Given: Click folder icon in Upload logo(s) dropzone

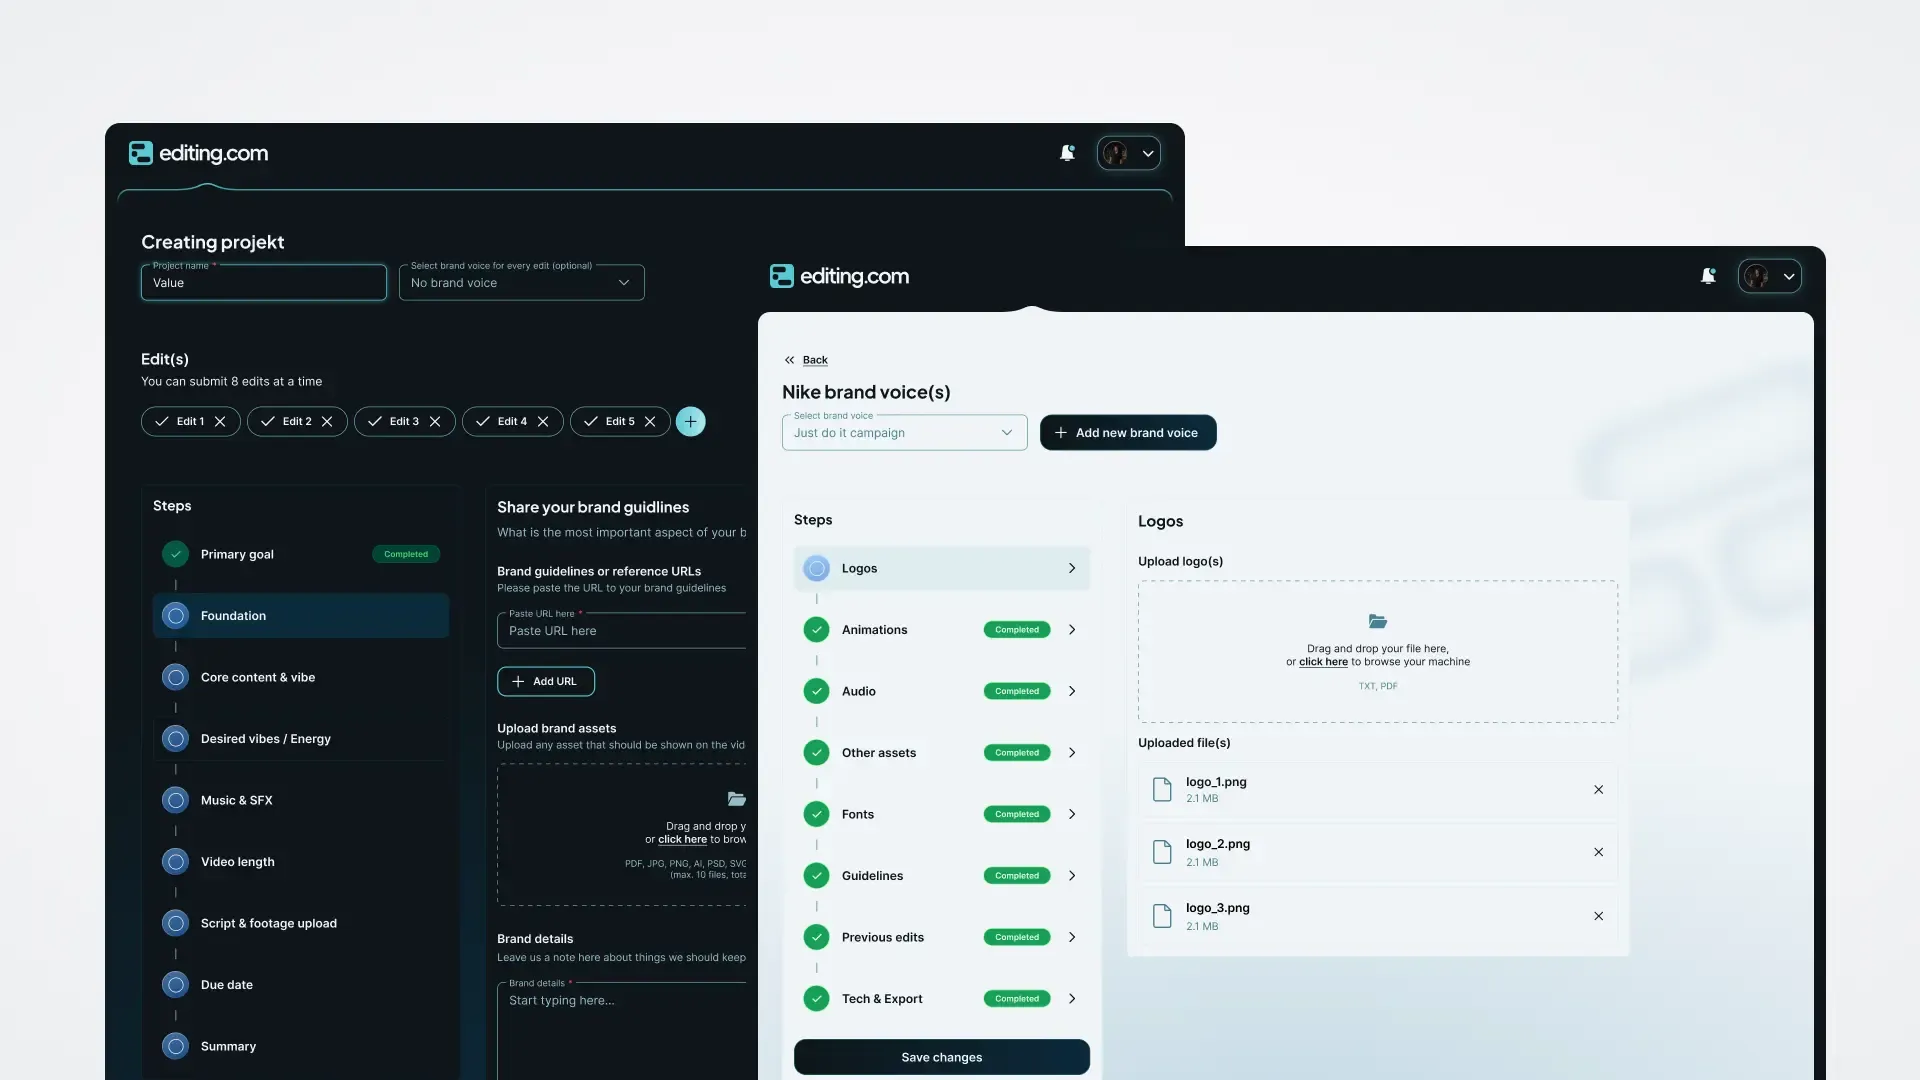Looking at the screenshot, I should (1378, 622).
